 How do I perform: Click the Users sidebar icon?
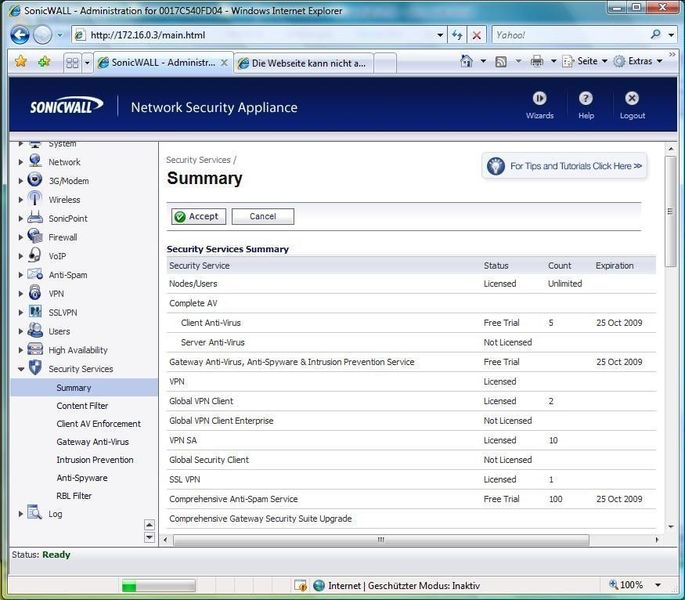pyautogui.click(x=35, y=330)
